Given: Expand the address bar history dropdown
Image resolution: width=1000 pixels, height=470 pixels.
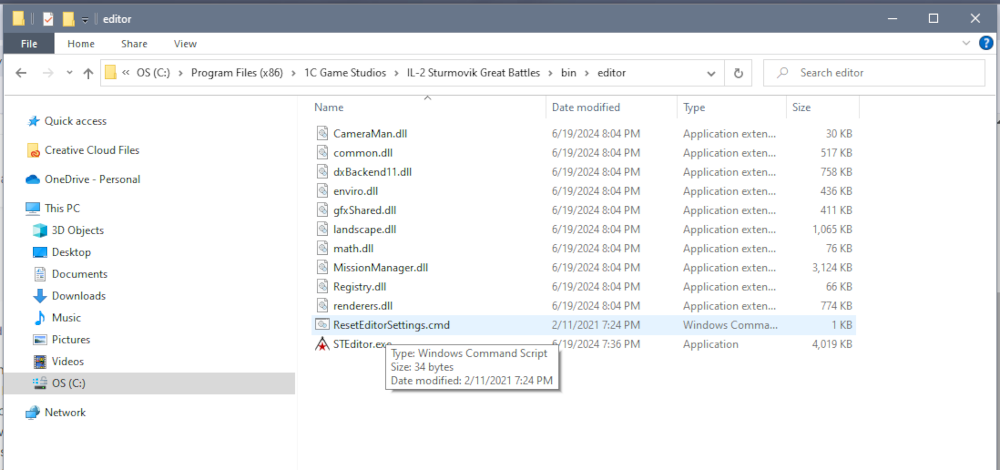Looking at the screenshot, I should pos(711,73).
